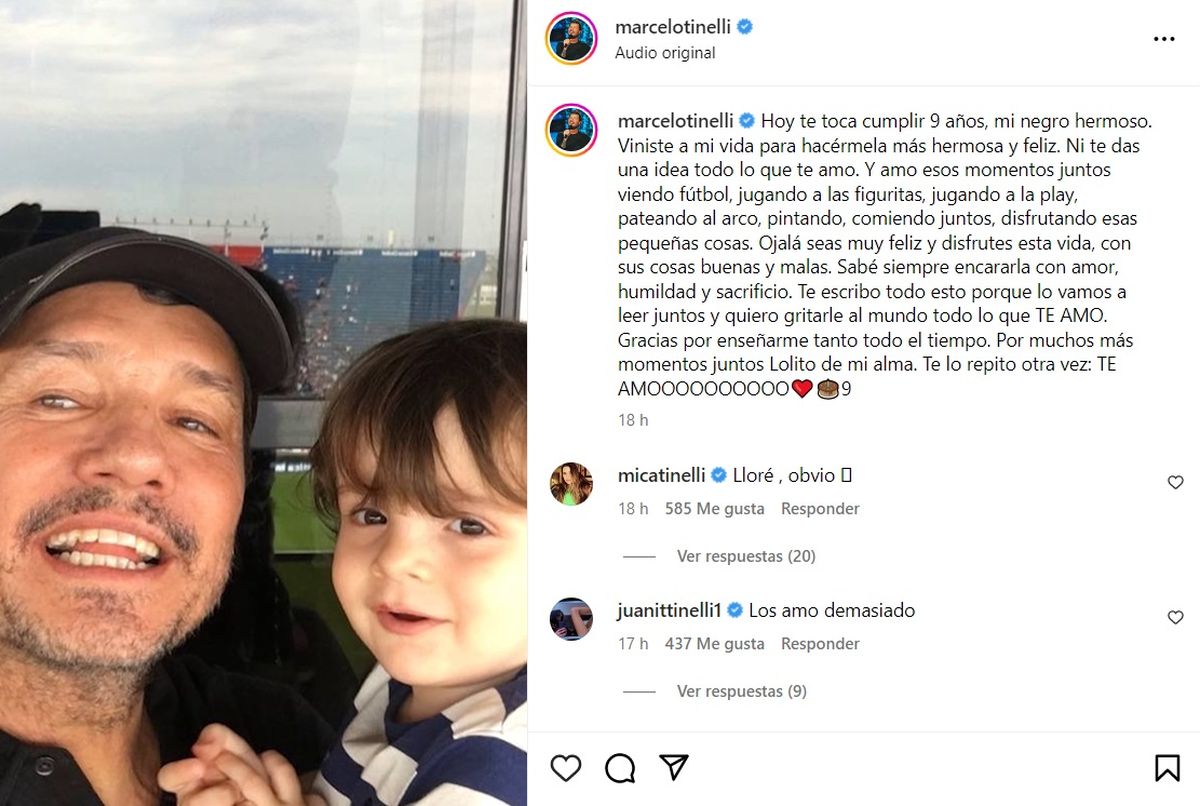Image resolution: width=1200 pixels, height=806 pixels.
Task: Open micatinelli's avatar picture
Action: point(572,484)
